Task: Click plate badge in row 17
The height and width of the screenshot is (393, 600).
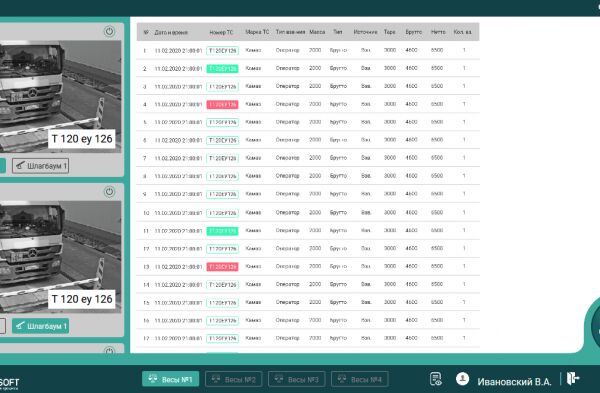Action: (222, 338)
